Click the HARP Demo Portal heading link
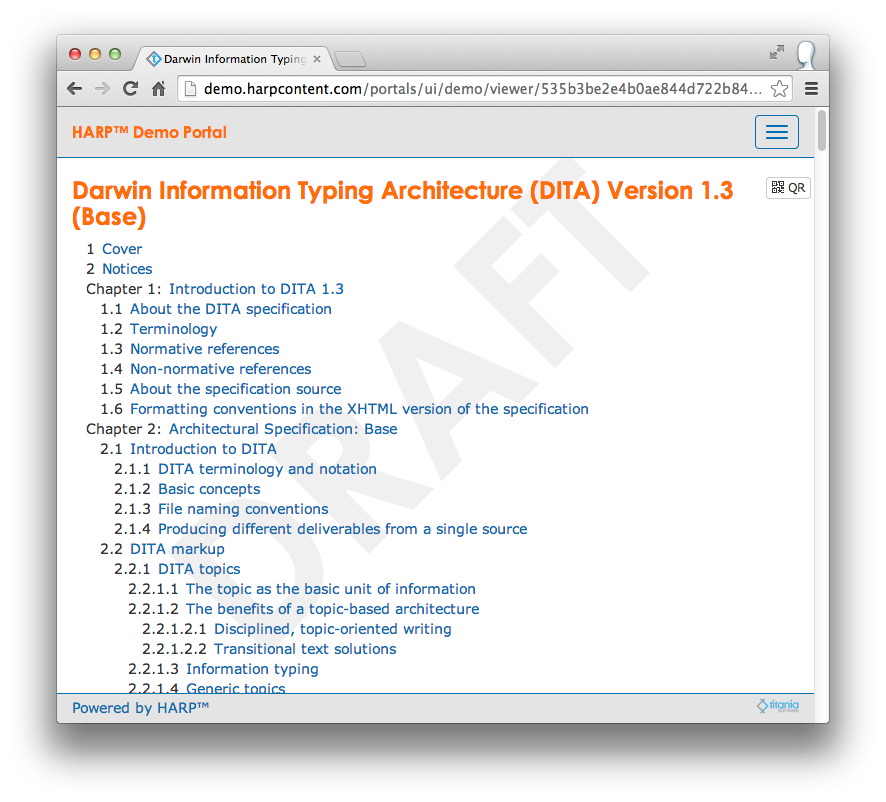The width and height of the screenshot is (886, 802). (149, 132)
